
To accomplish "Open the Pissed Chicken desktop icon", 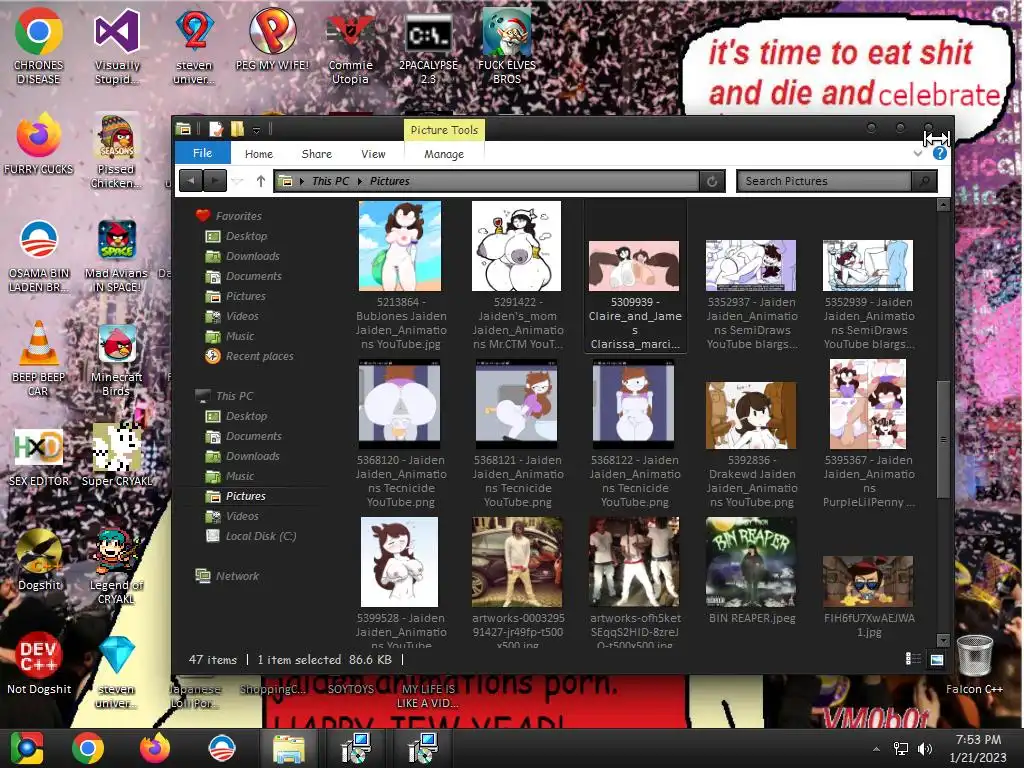I will pyautogui.click(x=116, y=152).
